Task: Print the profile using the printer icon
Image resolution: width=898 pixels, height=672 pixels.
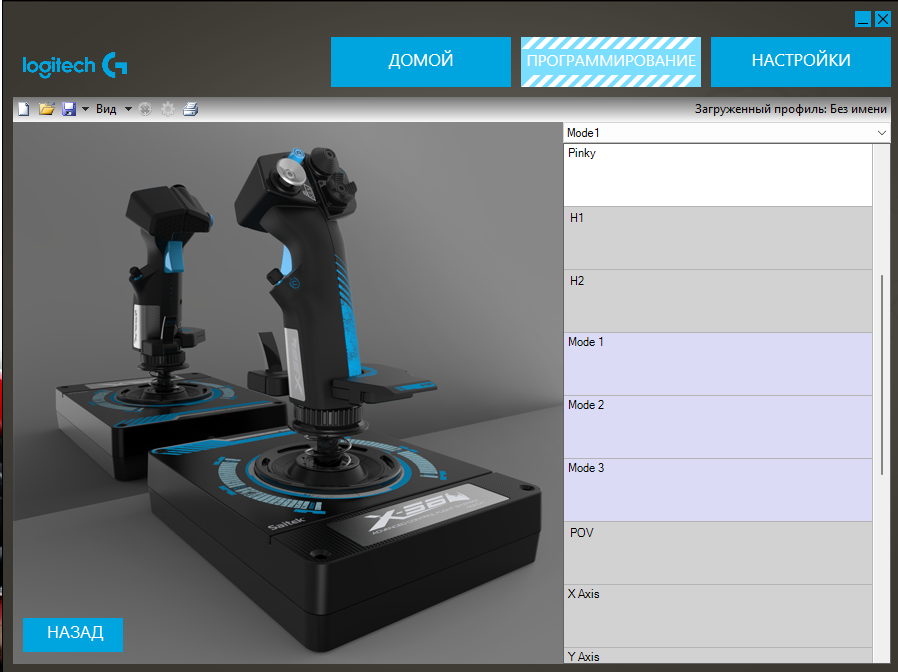Action: click(x=190, y=109)
